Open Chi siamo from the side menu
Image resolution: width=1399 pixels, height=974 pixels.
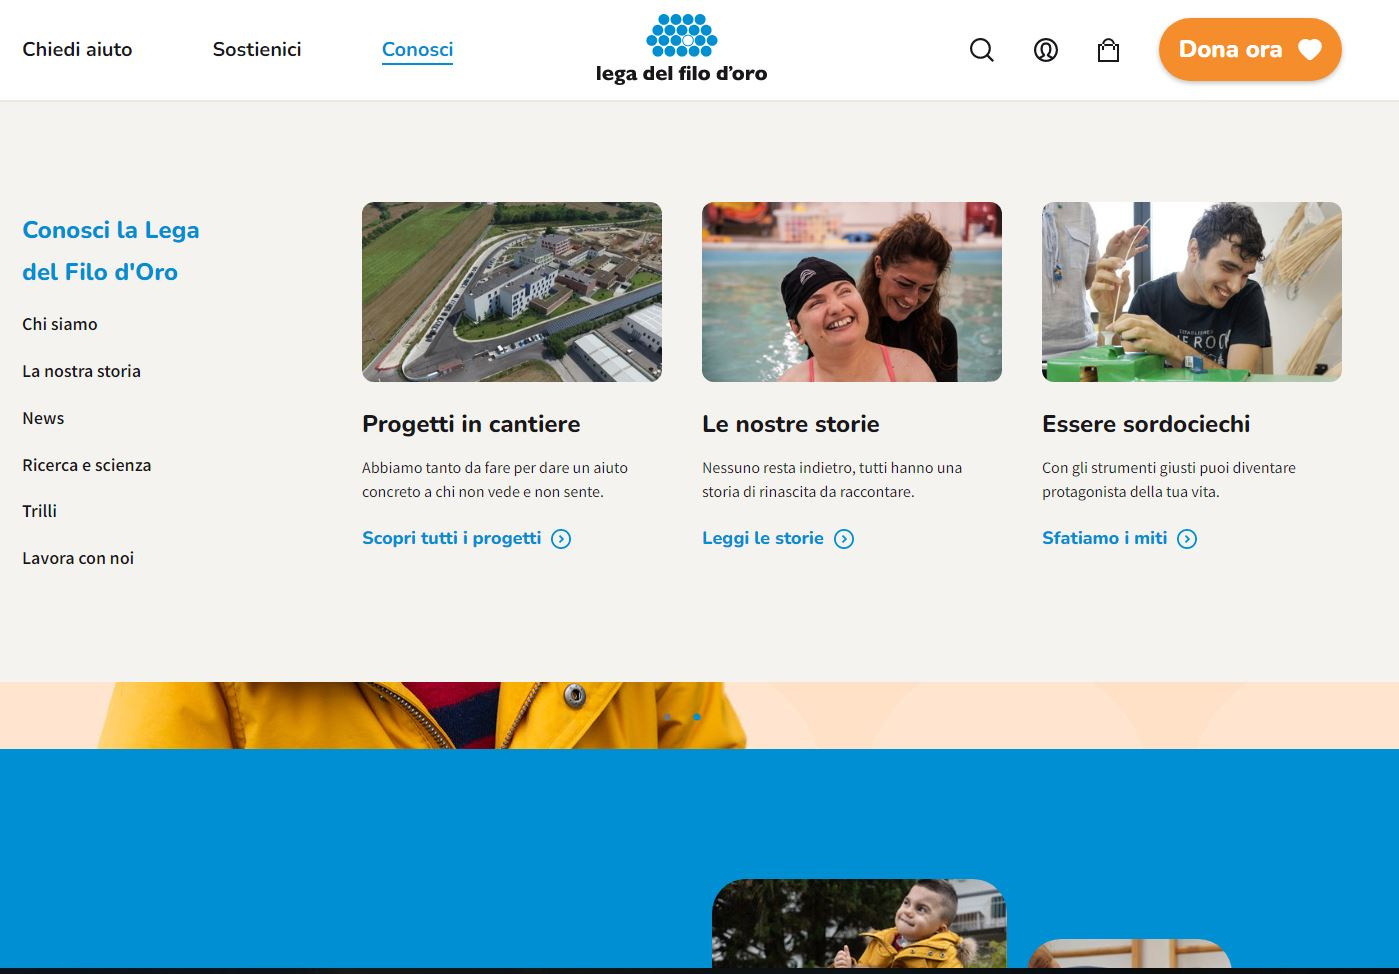coord(60,324)
